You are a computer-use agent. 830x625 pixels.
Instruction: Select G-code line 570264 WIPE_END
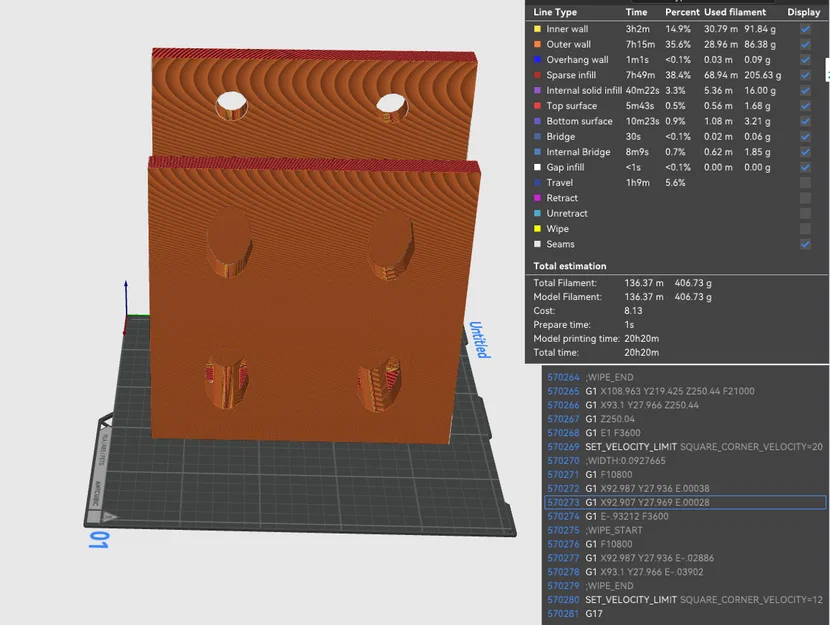click(685, 377)
